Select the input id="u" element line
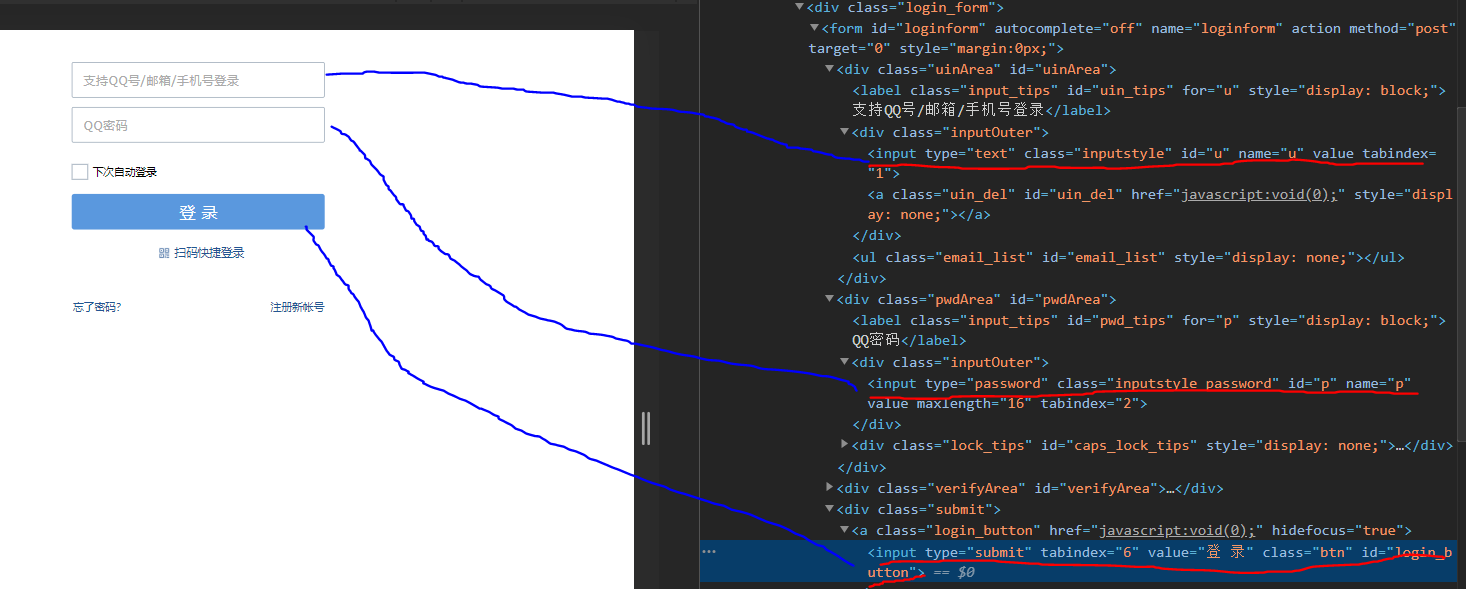 pos(1152,163)
